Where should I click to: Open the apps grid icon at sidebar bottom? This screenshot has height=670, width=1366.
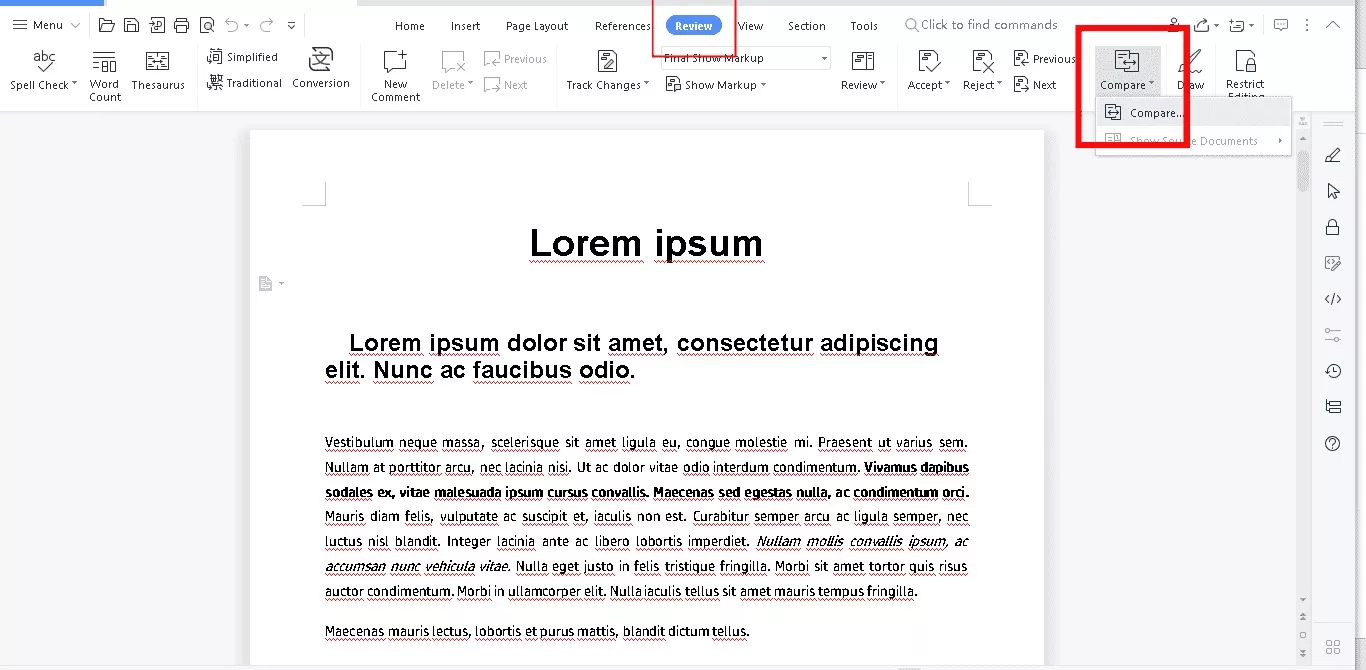[1332, 647]
